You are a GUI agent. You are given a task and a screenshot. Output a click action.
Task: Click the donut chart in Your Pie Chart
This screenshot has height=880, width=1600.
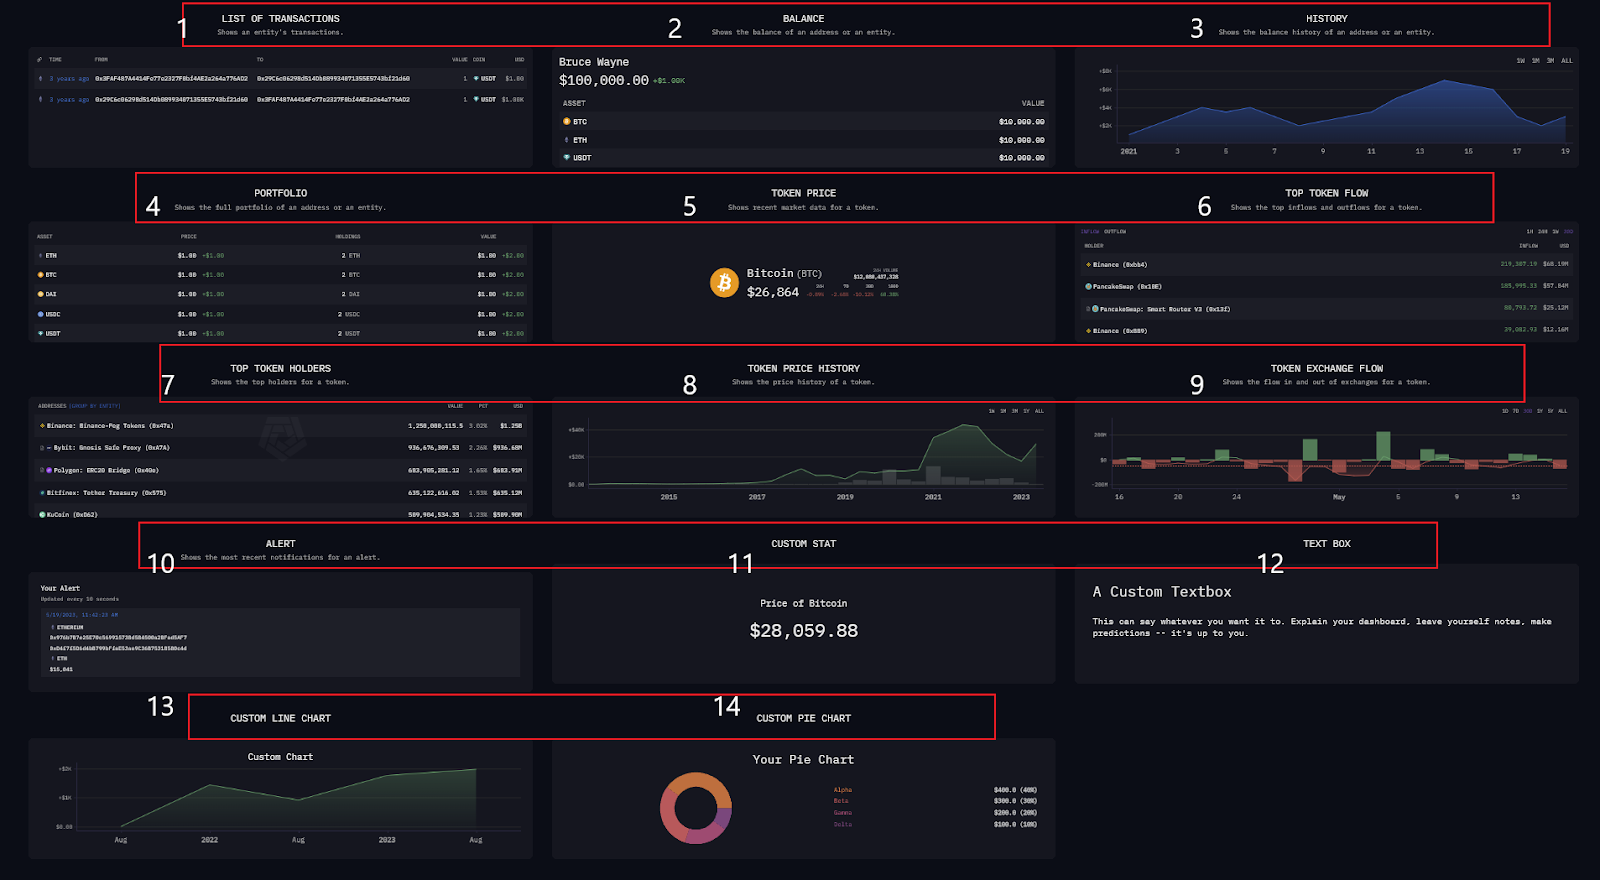pos(696,808)
